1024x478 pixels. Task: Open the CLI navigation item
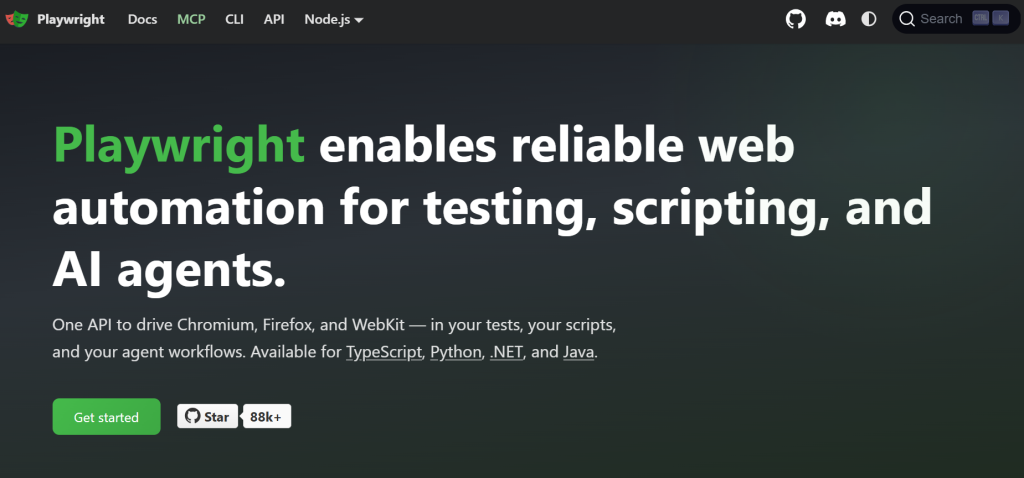click(x=234, y=20)
